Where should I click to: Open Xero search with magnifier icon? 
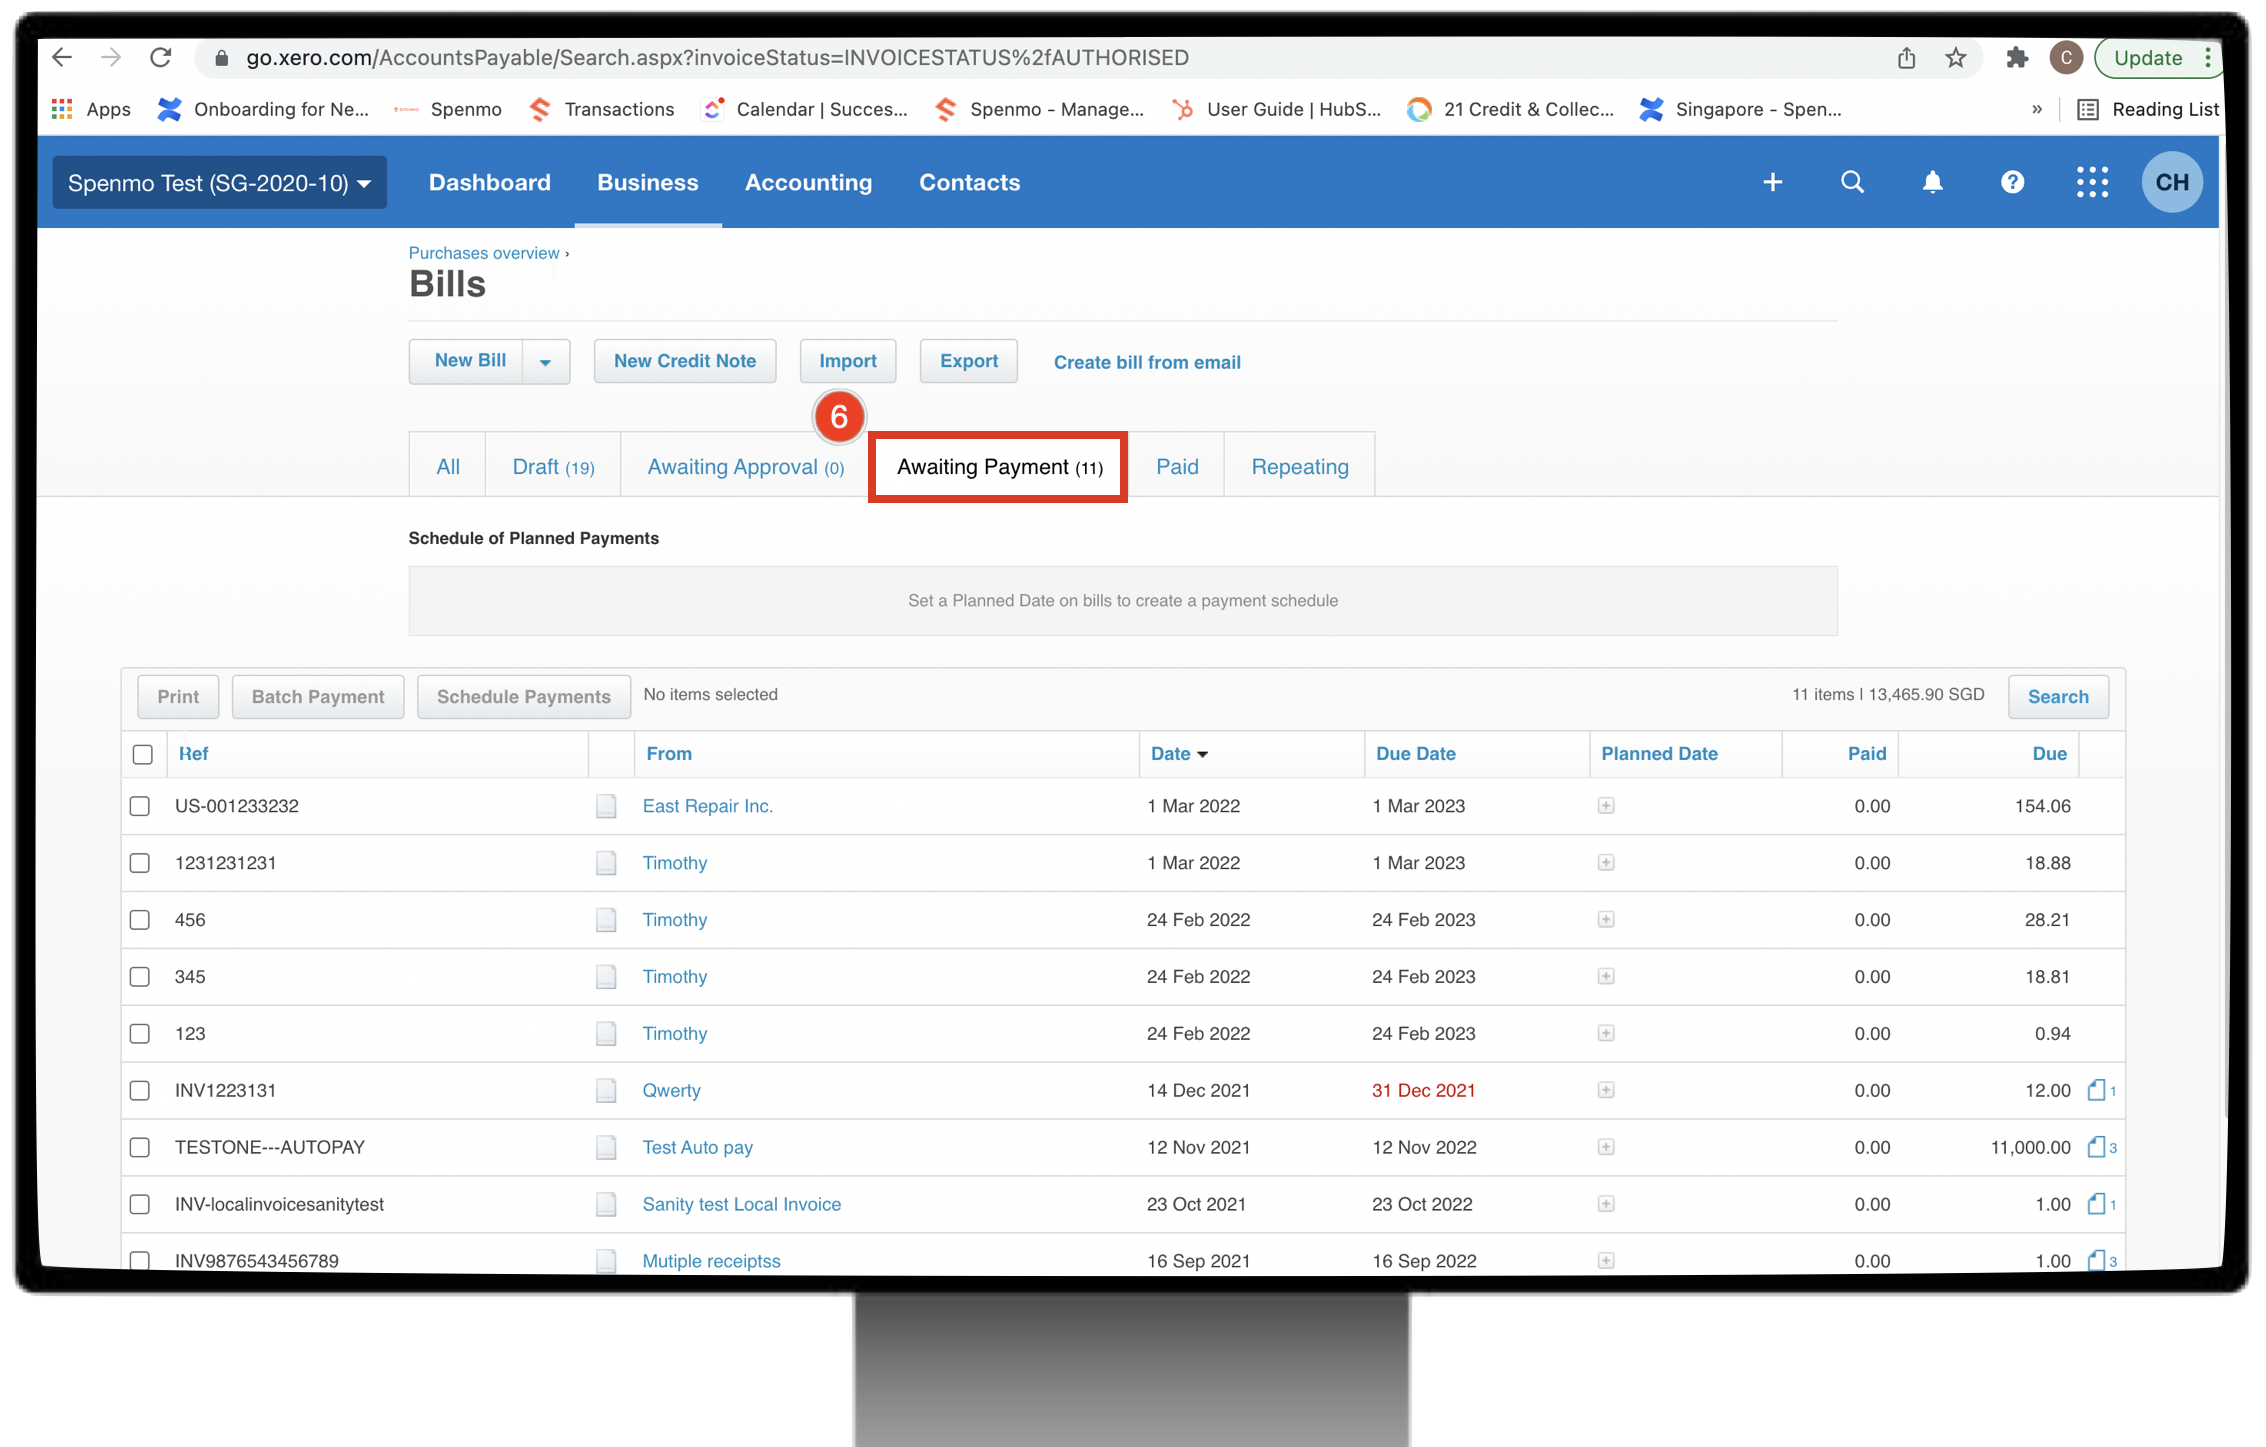click(1852, 182)
